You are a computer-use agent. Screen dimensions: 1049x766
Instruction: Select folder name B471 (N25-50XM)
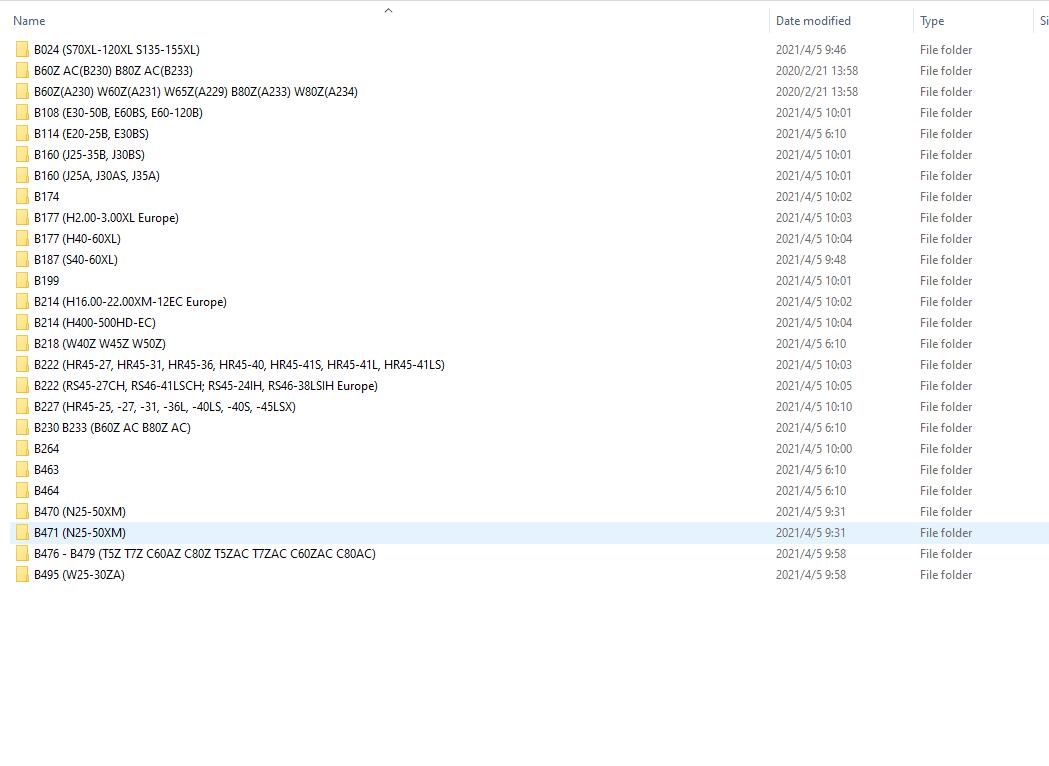(x=80, y=533)
